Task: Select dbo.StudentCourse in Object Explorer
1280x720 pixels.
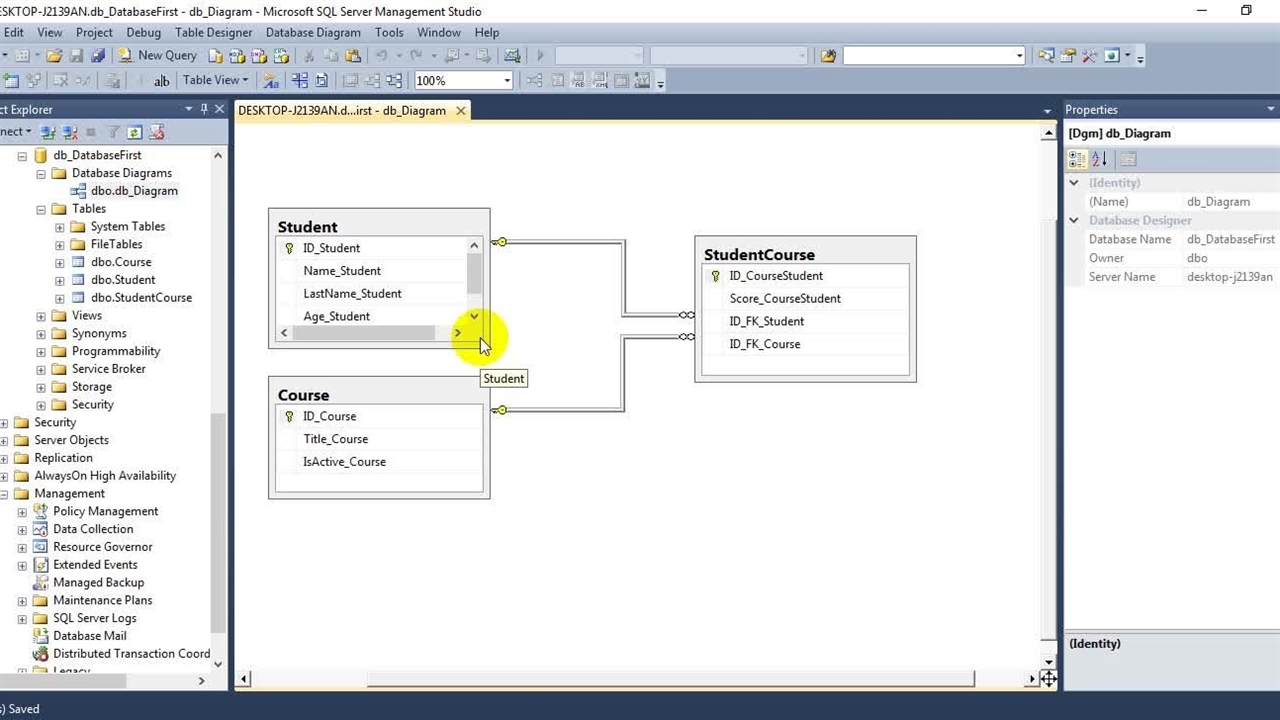Action: 141,298
